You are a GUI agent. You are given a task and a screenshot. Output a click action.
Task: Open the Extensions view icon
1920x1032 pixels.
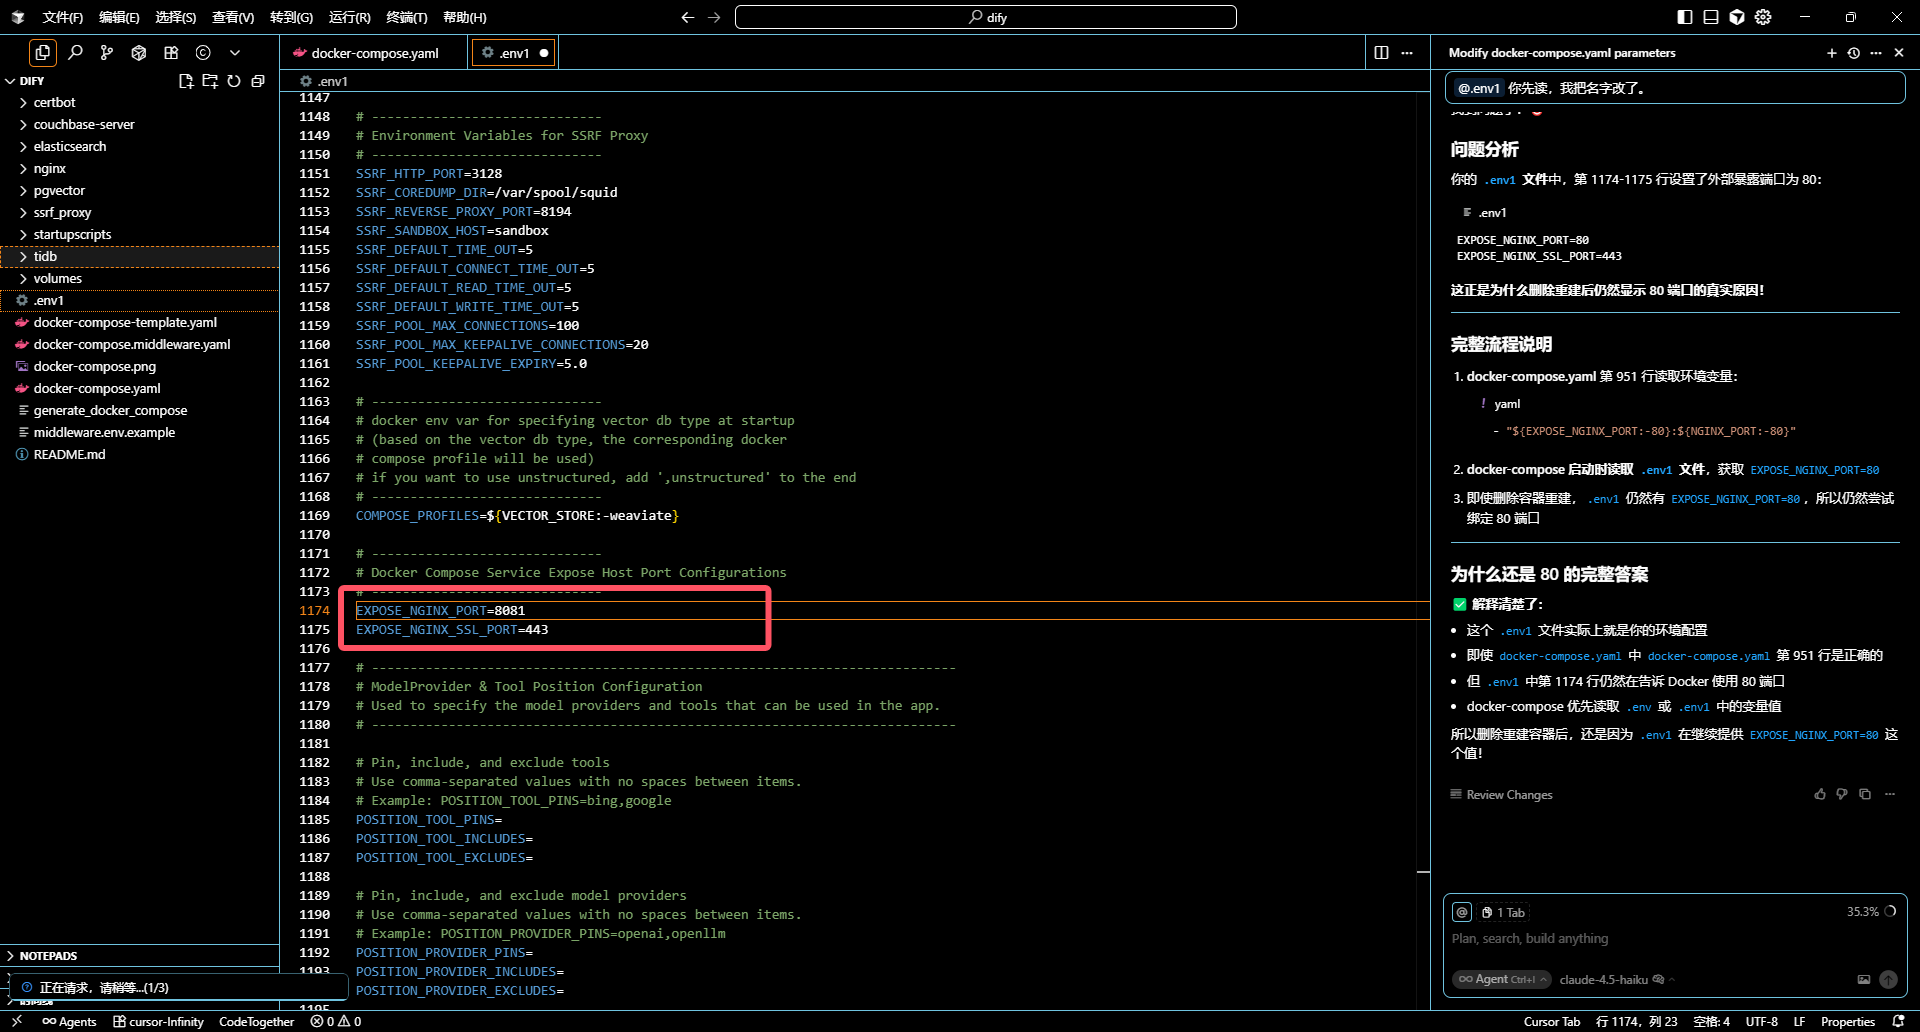pyautogui.click(x=171, y=53)
